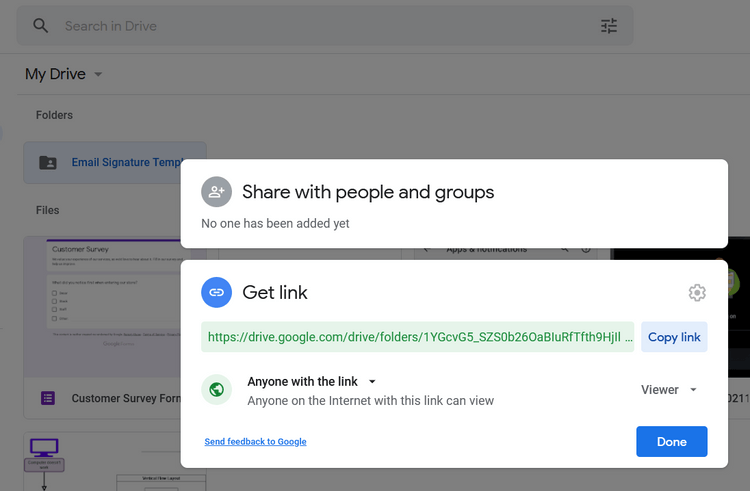Screen dimensions: 750x491
Task: Open search options filter icon
Action: (609, 26)
